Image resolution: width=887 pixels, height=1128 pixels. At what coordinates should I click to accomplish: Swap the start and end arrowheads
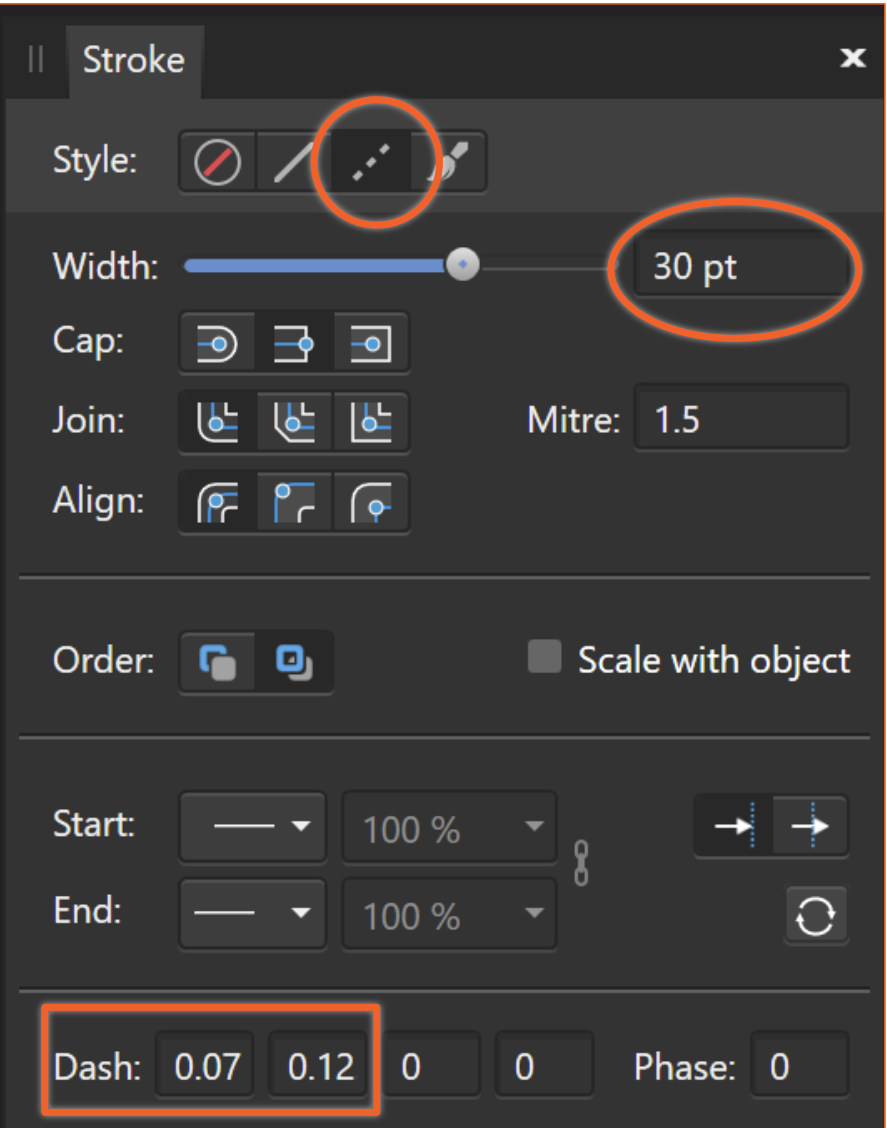pyautogui.click(x=815, y=916)
